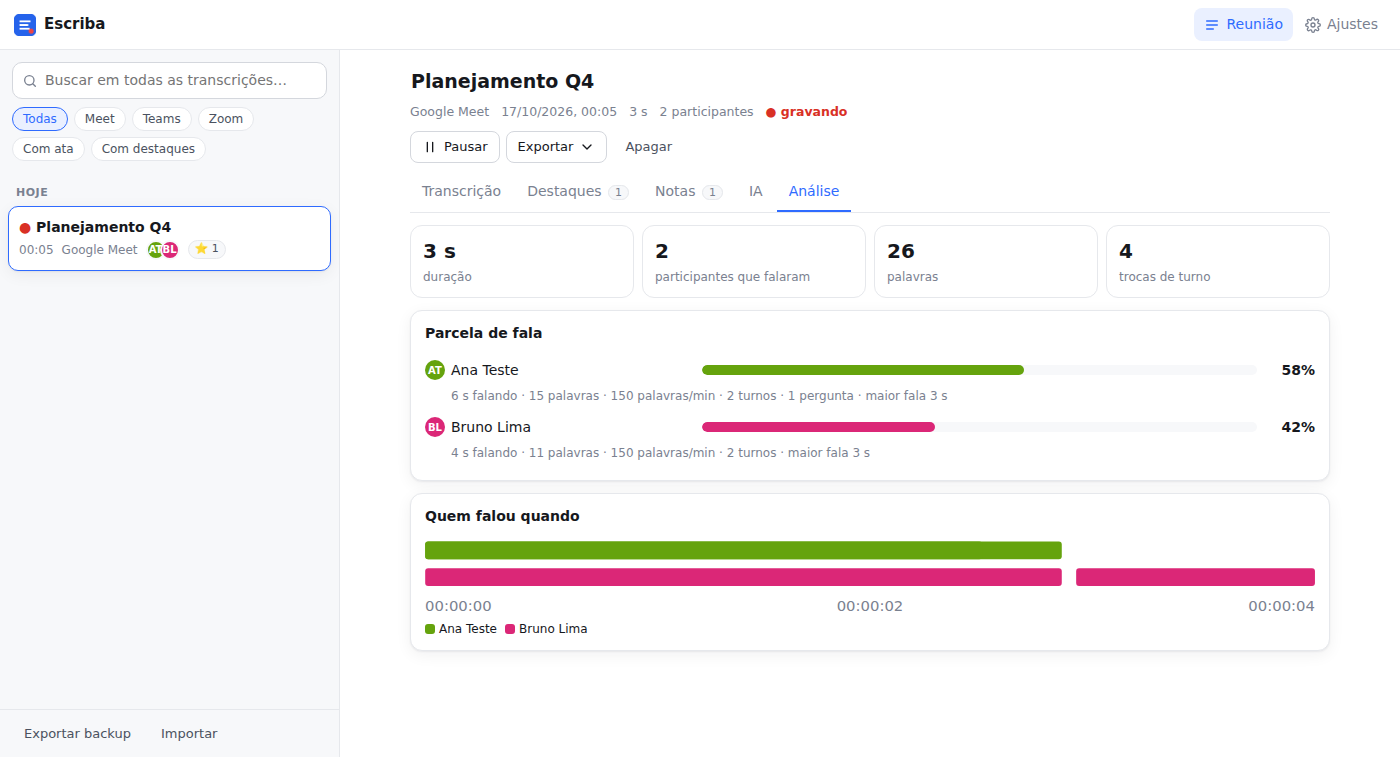Viewport: 1400px width, 757px height.
Task: Open the Reunião view in the top bar
Action: click(x=1243, y=25)
